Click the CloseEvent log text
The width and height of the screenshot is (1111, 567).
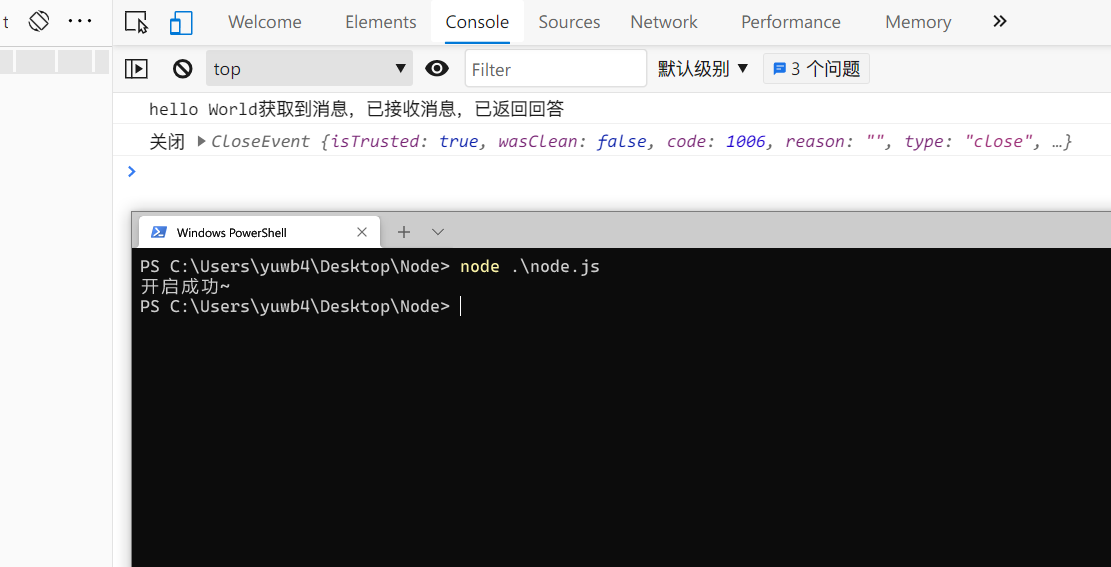(x=641, y=141)
